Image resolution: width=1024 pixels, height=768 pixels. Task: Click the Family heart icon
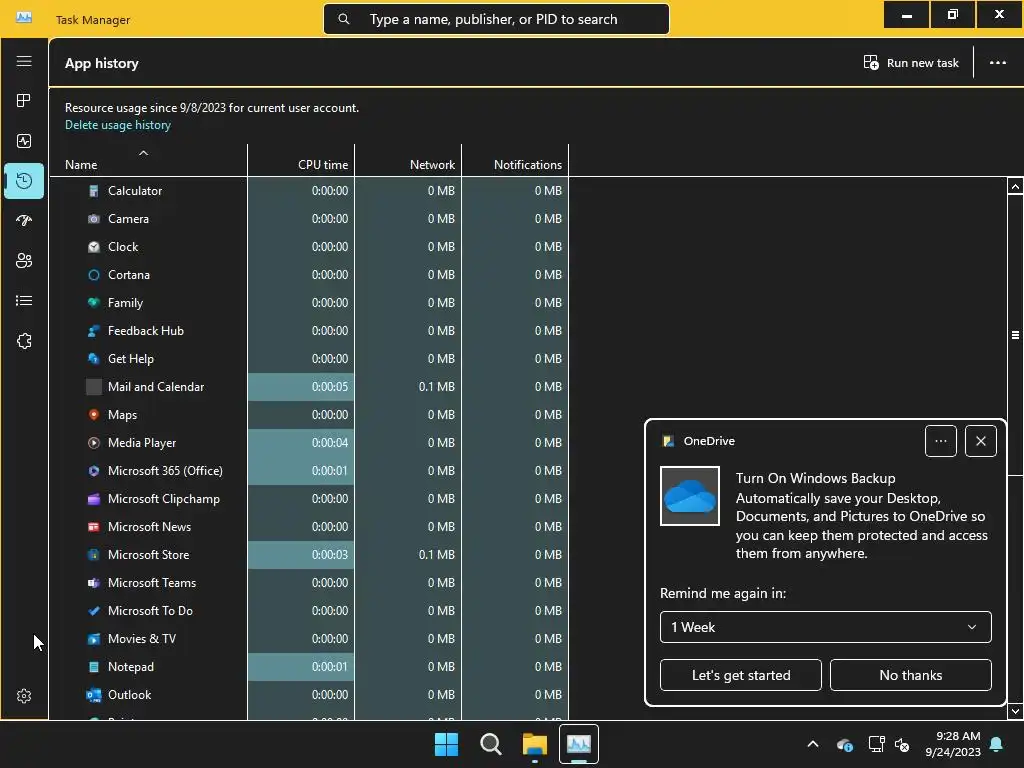94,303
